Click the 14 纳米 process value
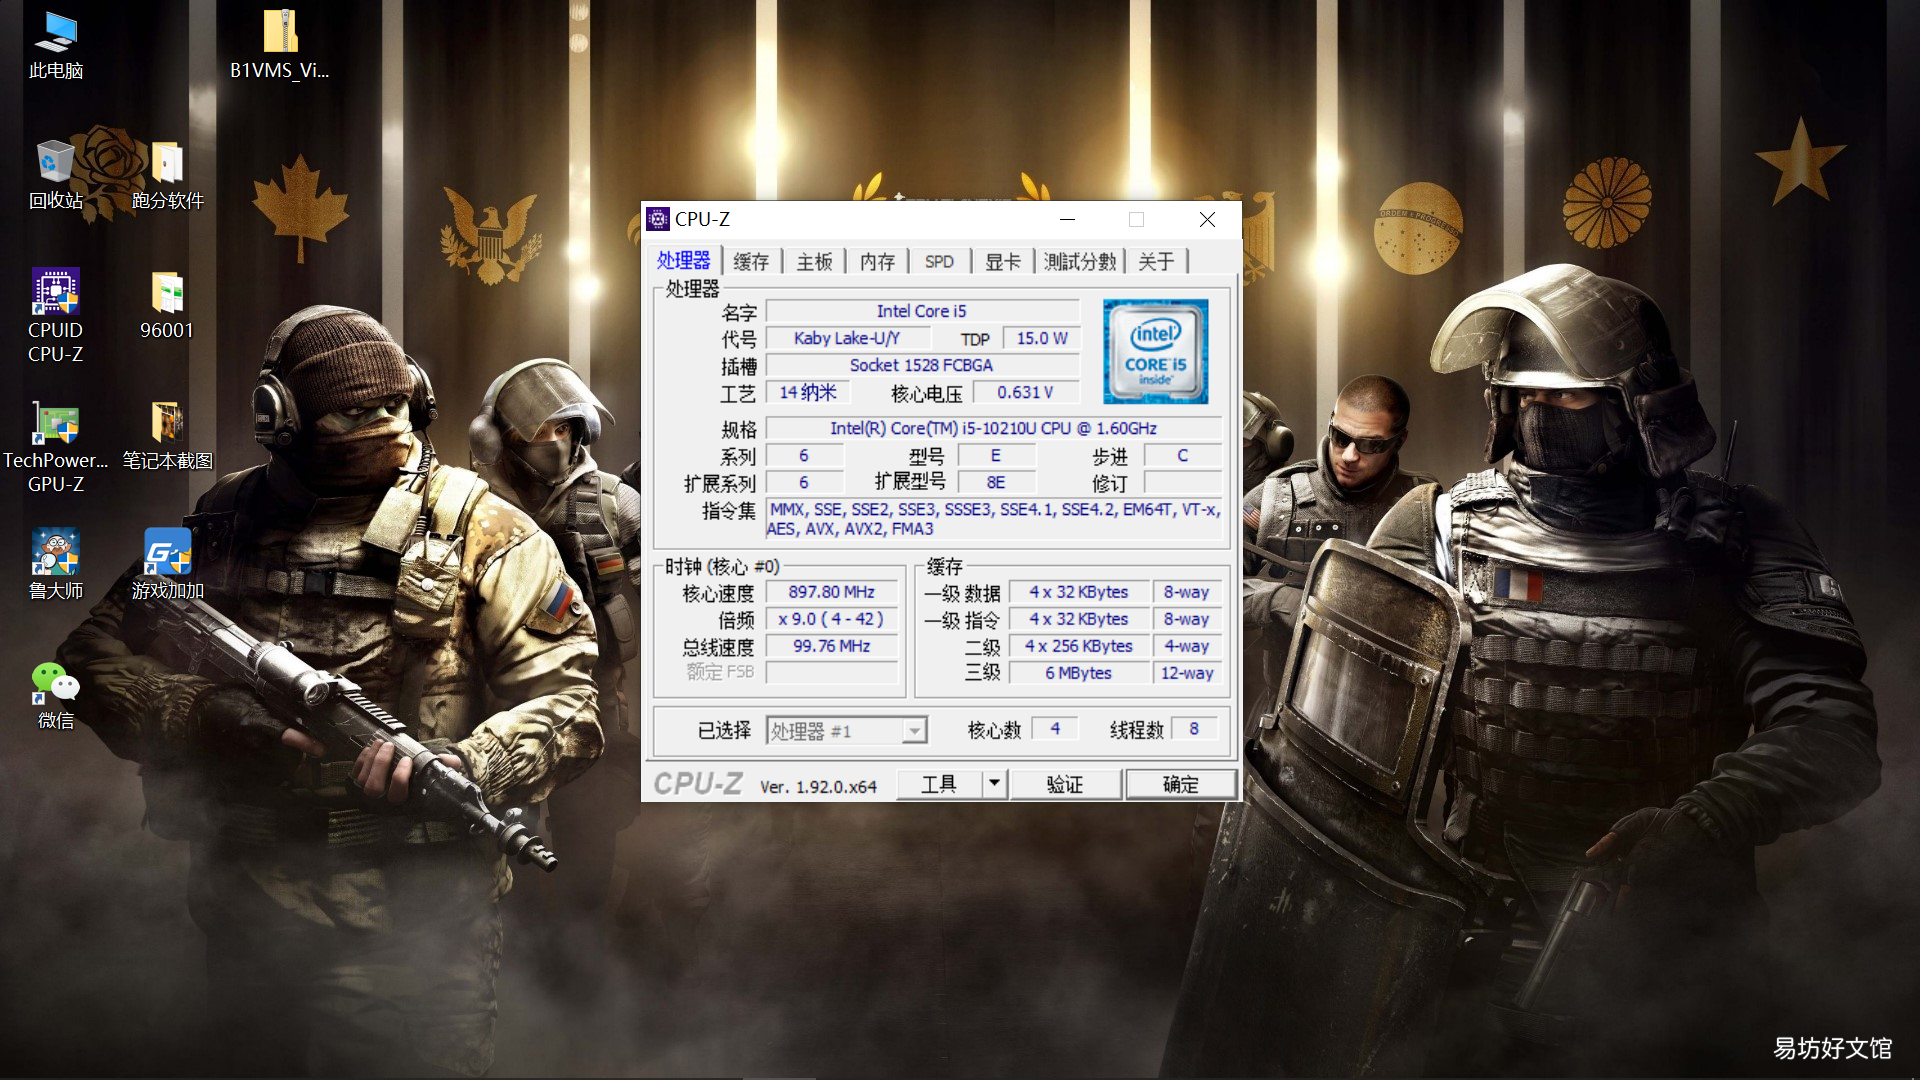 pyautogui.click(x=808, y=392)
